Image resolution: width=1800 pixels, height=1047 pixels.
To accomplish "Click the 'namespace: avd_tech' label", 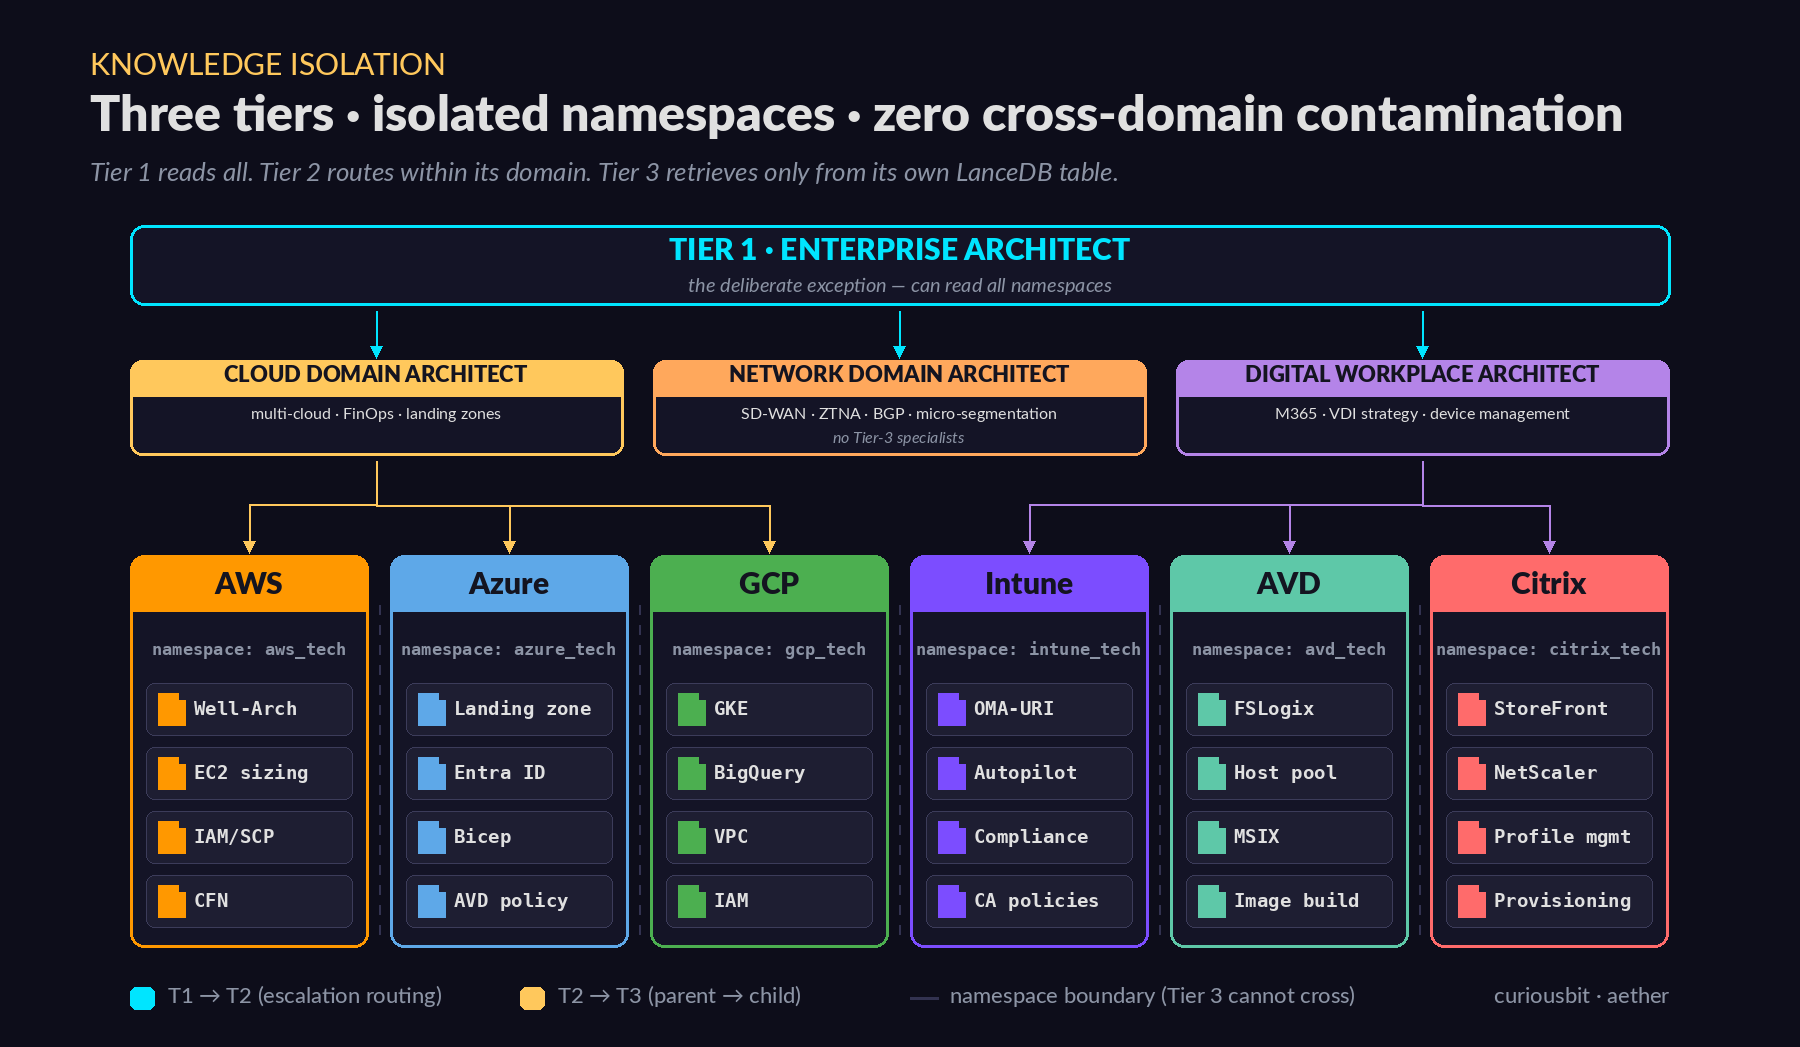I will point(1289,649).
